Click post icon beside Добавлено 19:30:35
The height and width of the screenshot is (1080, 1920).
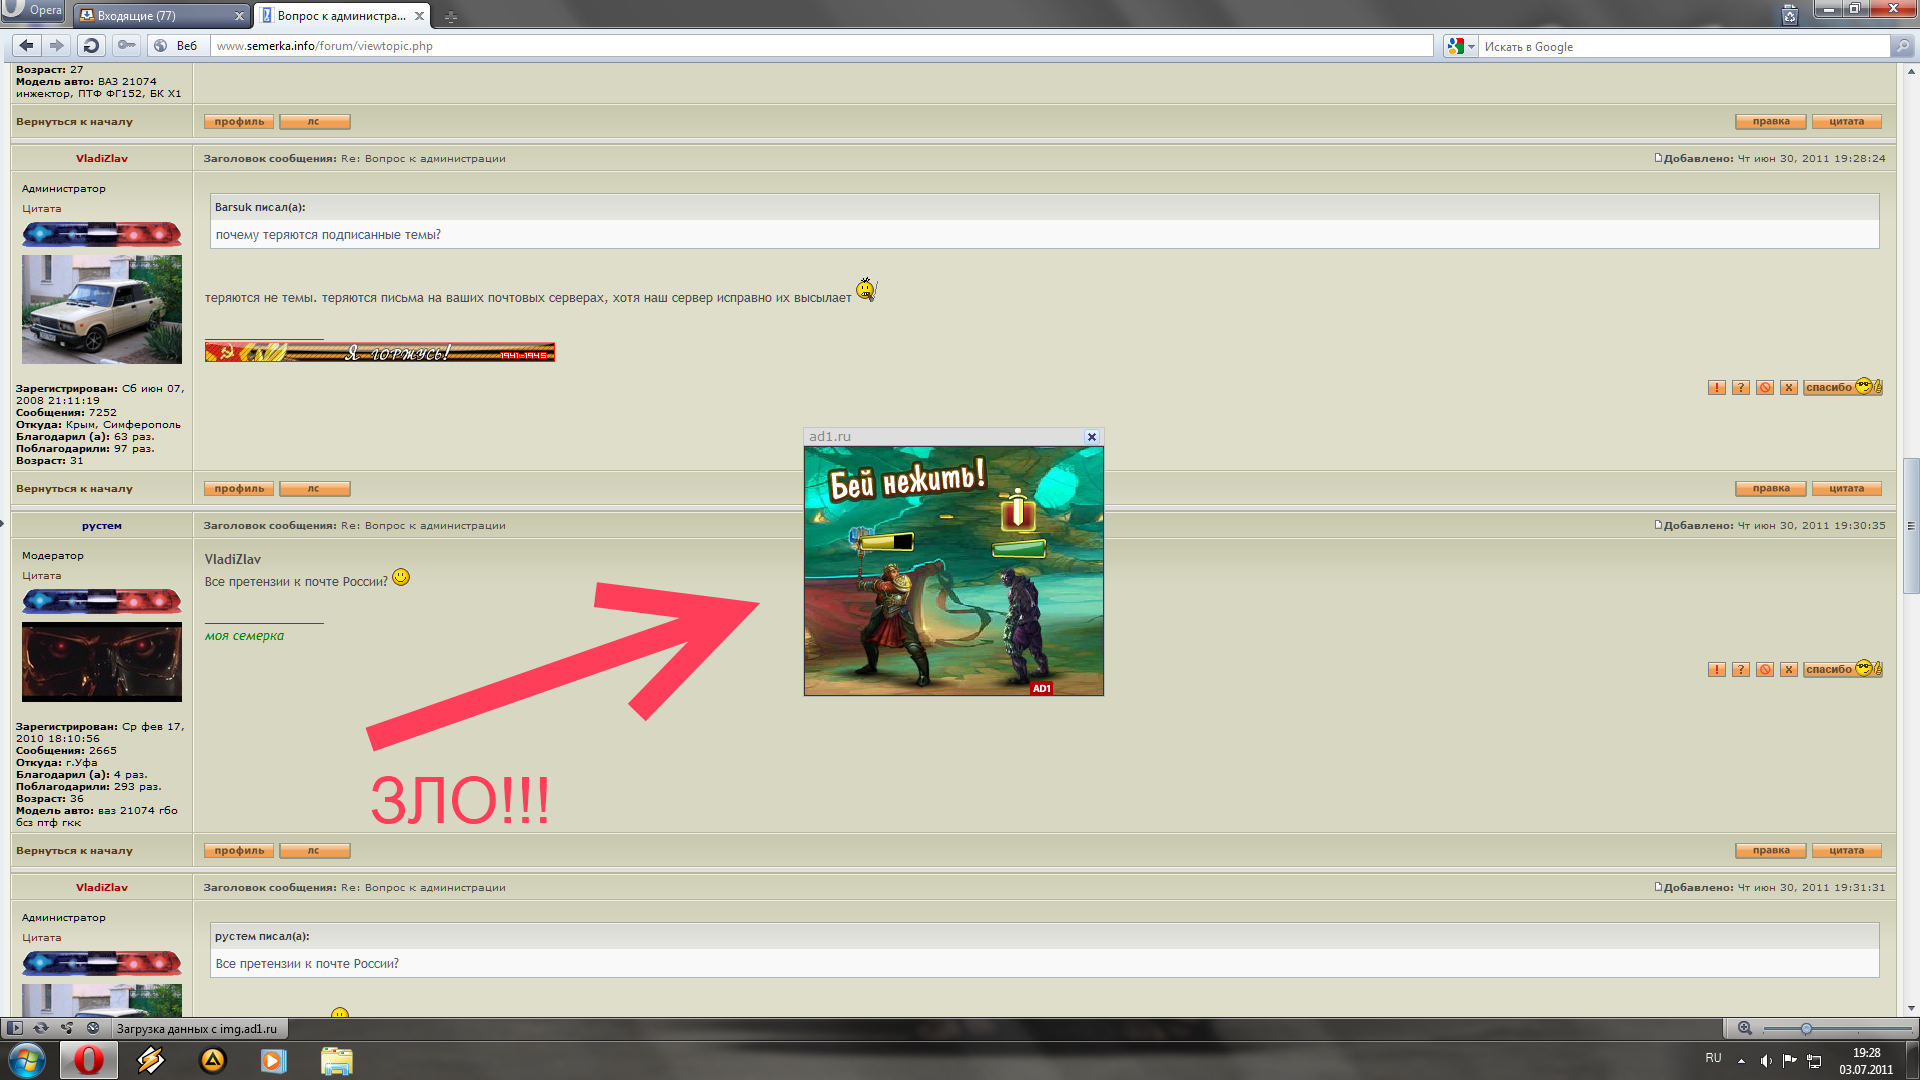(x=1658, y=525)
